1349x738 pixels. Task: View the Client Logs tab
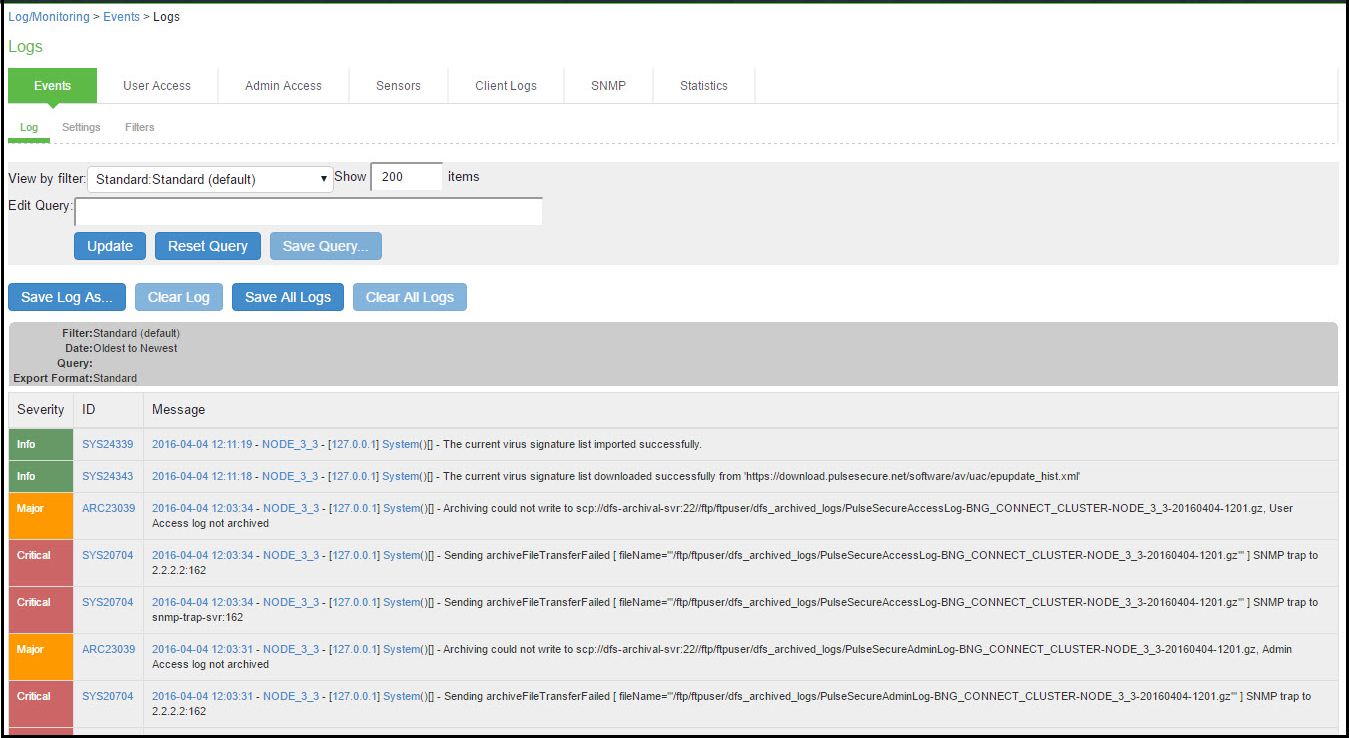tap(505, 86)
